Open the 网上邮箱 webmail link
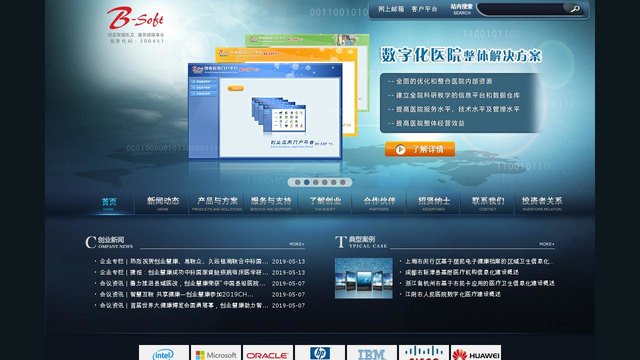This screenshot has width=640, height=360. pyautogui.click(x=391, y=9)
